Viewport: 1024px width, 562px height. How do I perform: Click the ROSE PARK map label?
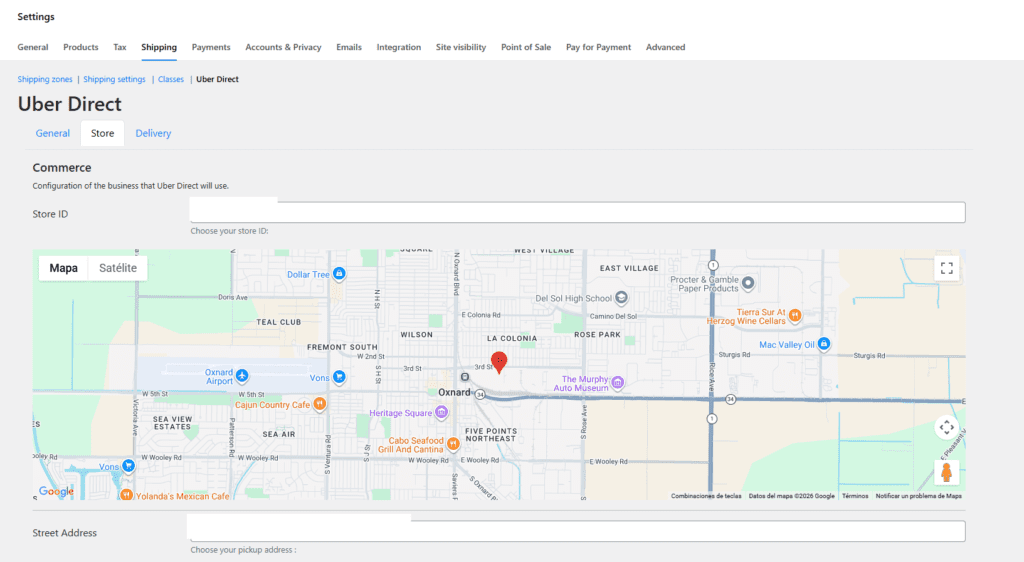[598, 334]
